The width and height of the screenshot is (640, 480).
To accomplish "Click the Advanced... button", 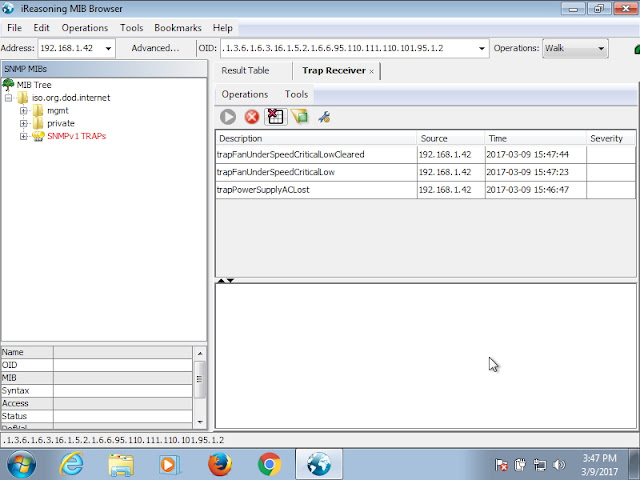I will click(155, 48).
